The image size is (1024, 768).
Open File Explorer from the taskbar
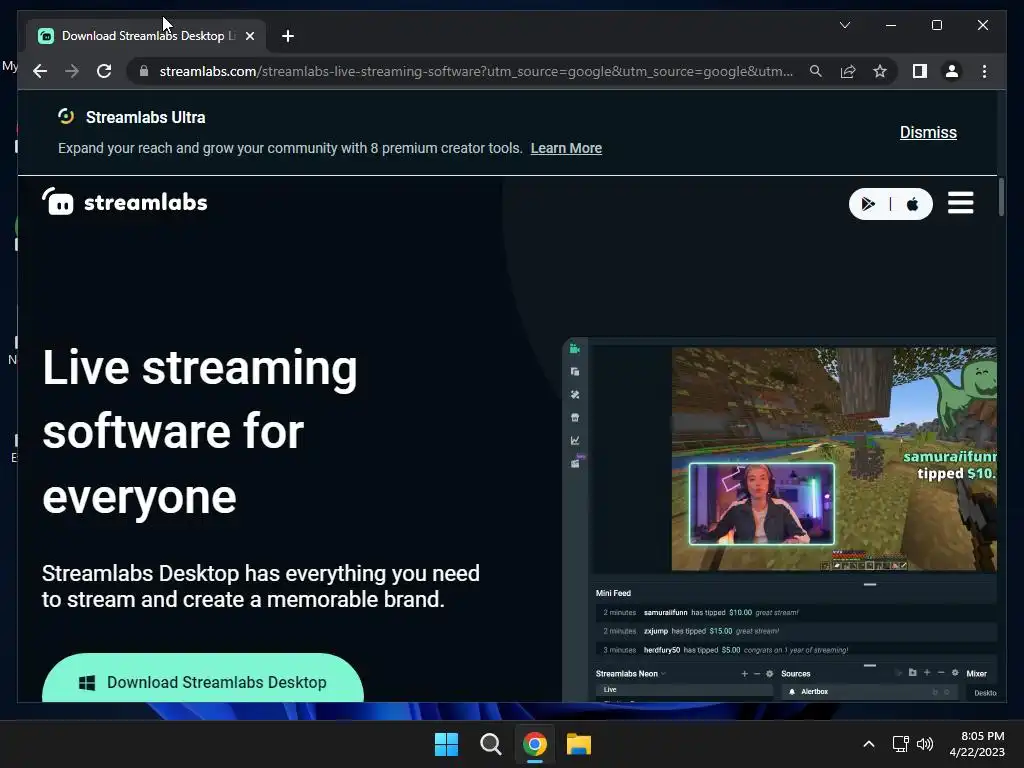(579, 744)
